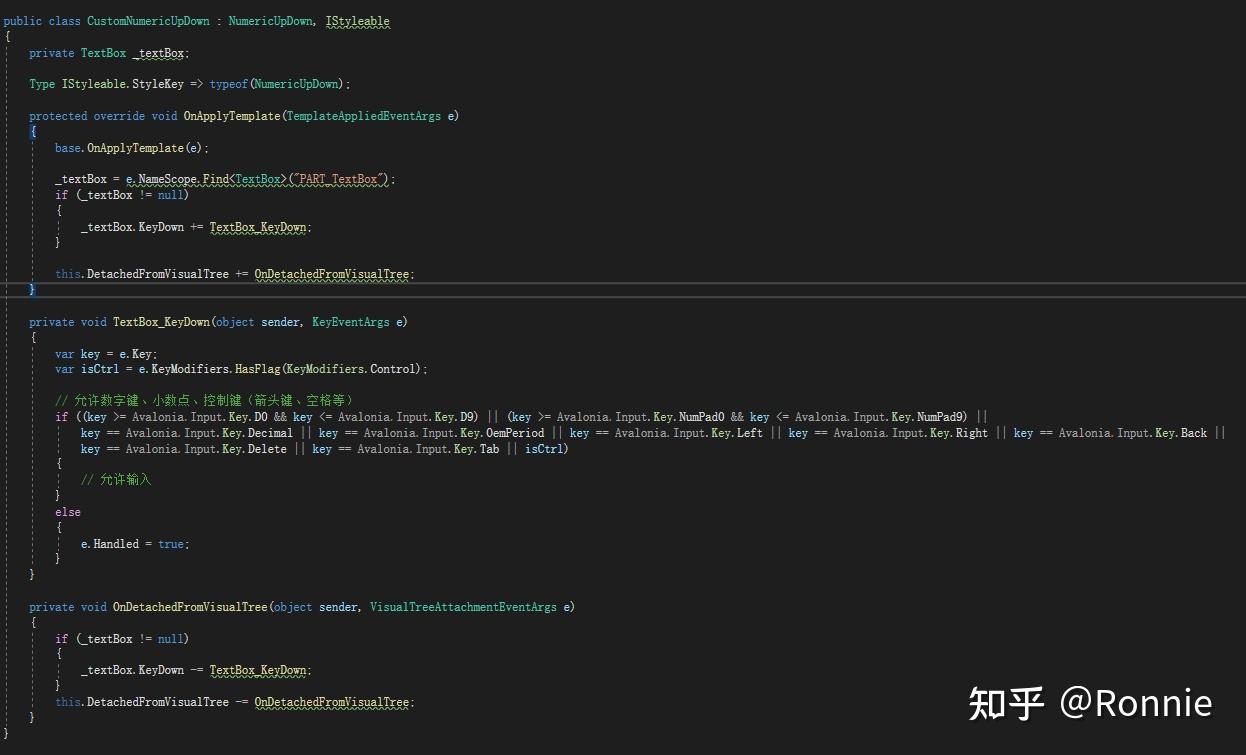
Task: Click the Chinese comment about allowed digit keys
Action: 200,400
